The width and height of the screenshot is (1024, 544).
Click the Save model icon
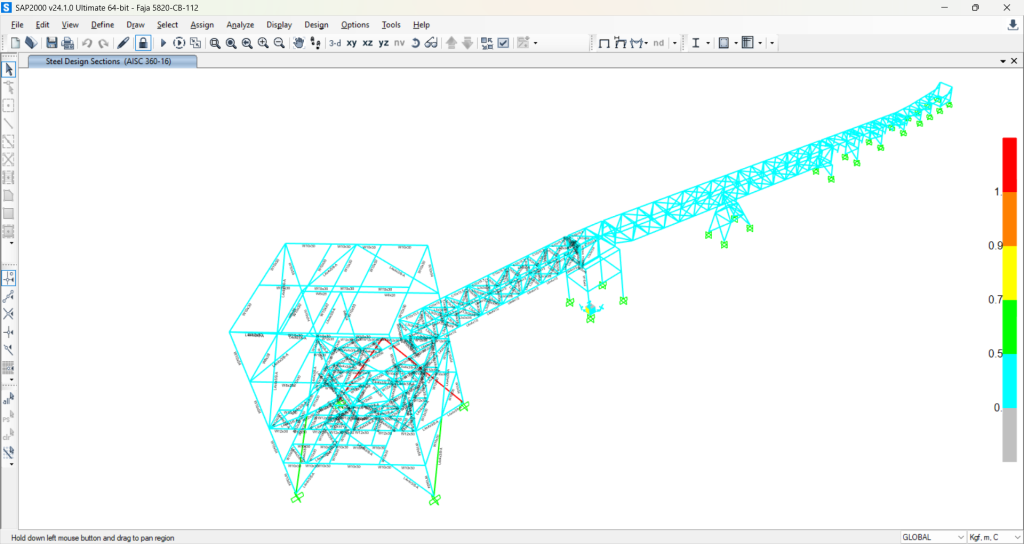coord(51,43)
